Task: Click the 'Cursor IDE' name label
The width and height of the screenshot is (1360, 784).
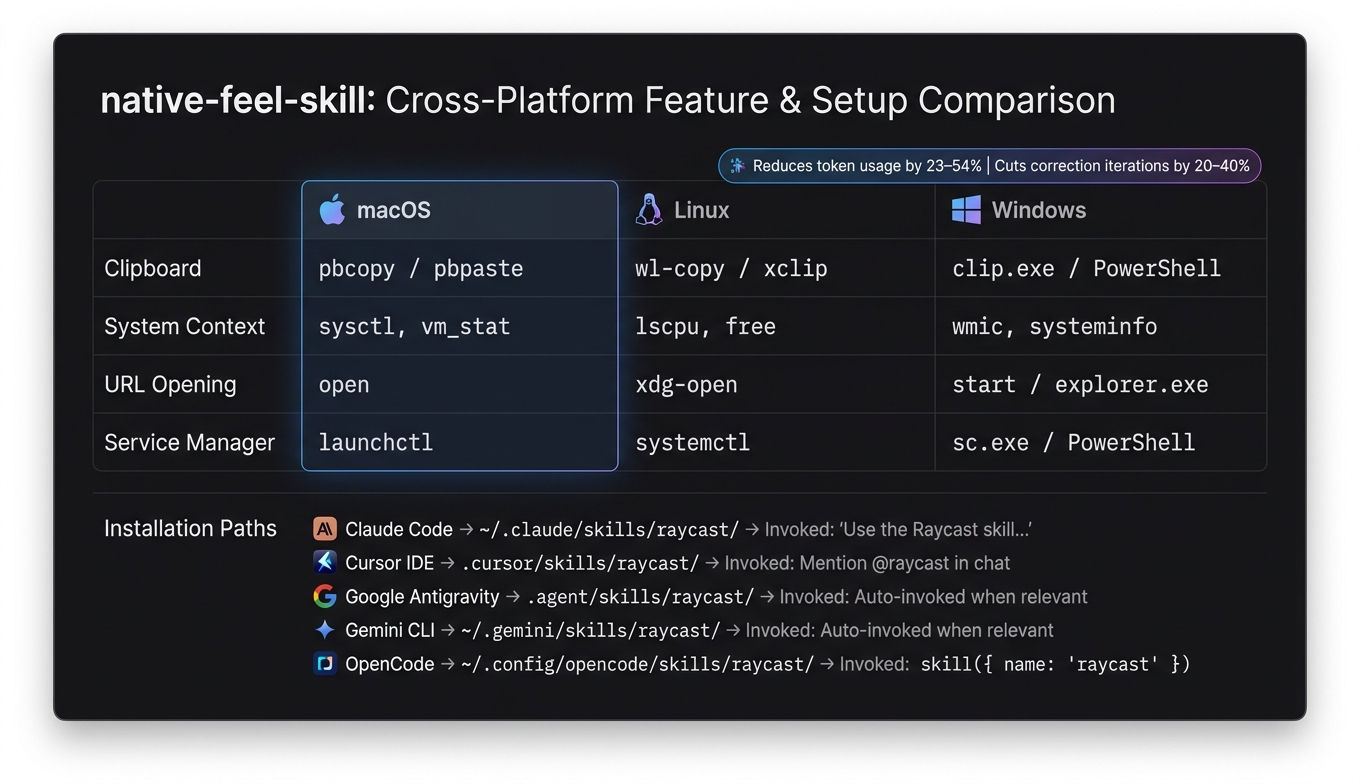Action: coord(390,563)
